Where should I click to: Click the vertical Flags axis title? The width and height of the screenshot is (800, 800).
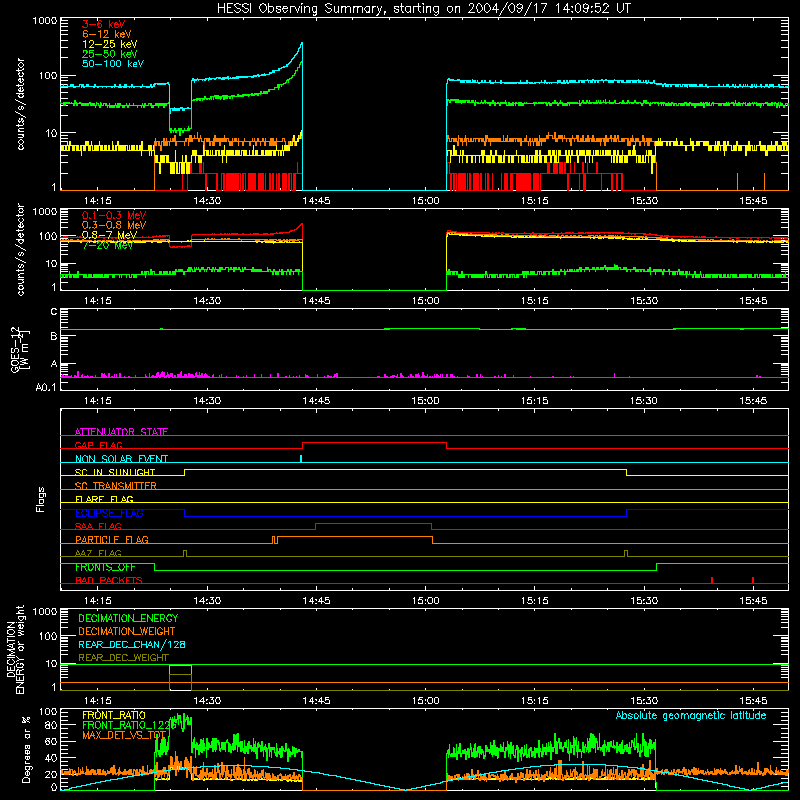(41, 499)
